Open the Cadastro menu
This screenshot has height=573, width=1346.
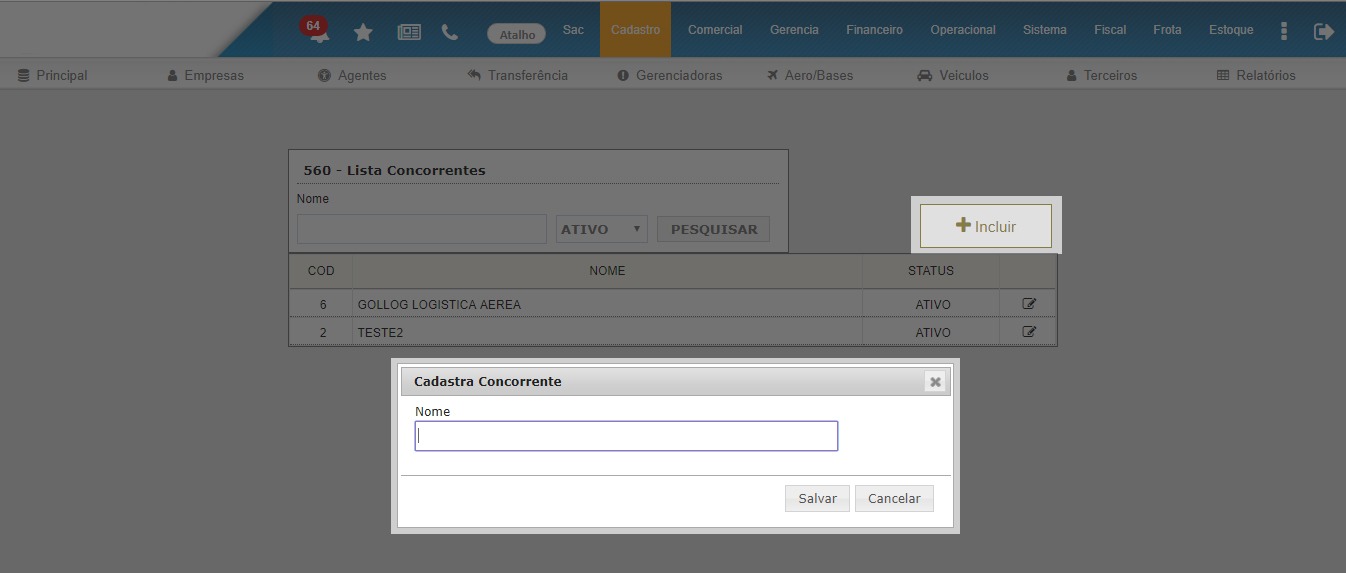(635, 30)
